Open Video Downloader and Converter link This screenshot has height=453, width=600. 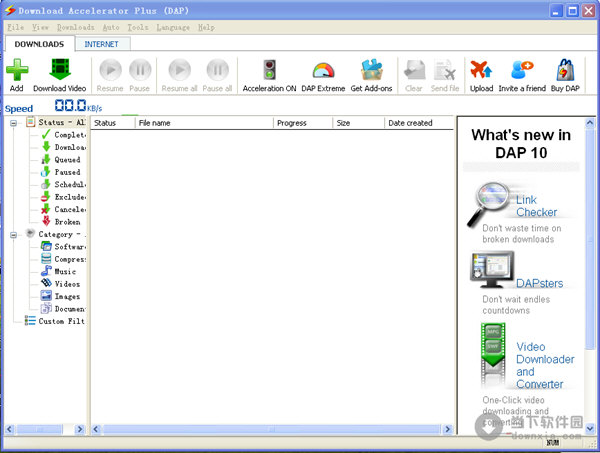545,365
